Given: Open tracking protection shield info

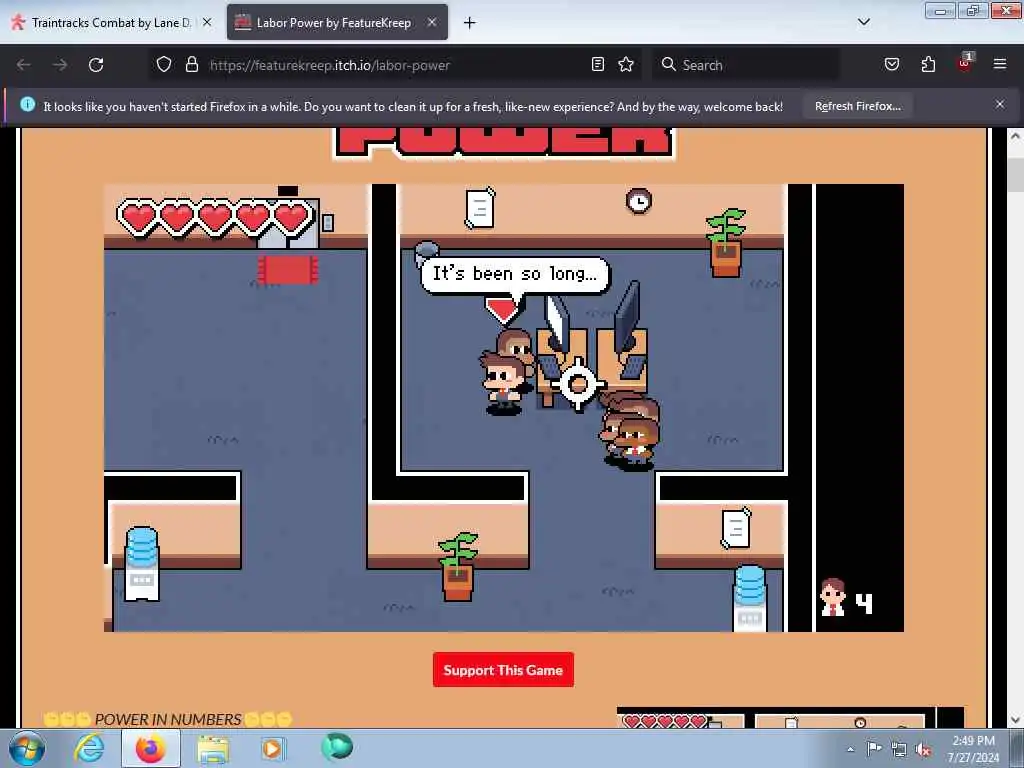Looking at the screenshot, I should [x=164, y=64].
